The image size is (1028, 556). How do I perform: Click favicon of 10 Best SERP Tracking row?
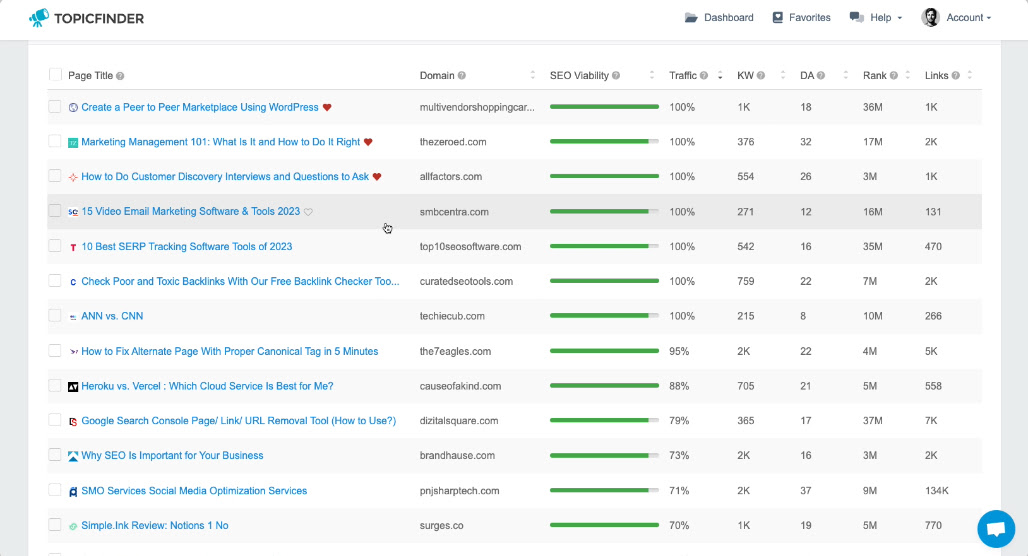73,247
